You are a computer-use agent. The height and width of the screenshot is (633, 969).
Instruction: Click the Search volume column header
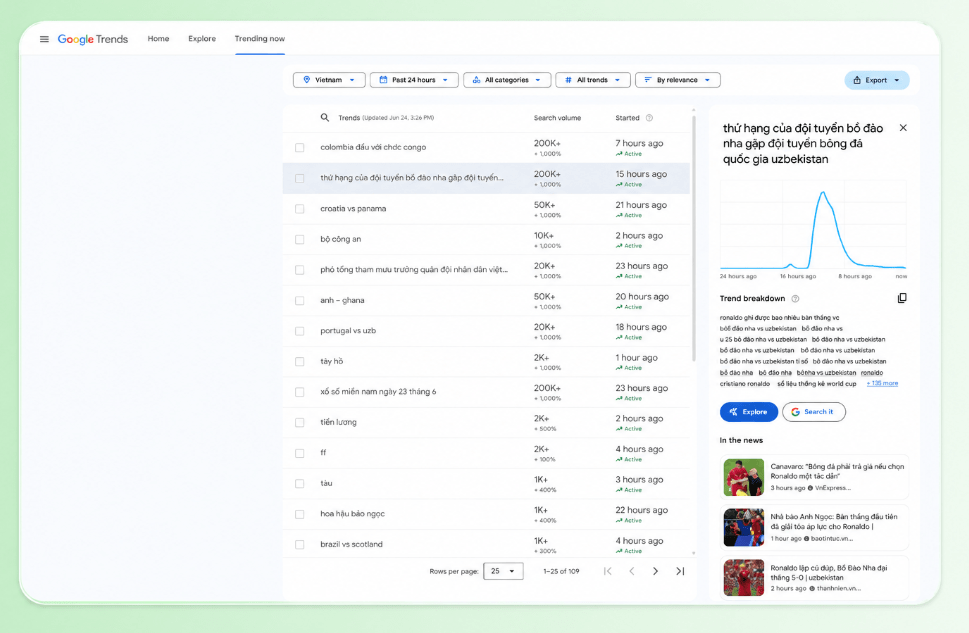pos(557,118)
